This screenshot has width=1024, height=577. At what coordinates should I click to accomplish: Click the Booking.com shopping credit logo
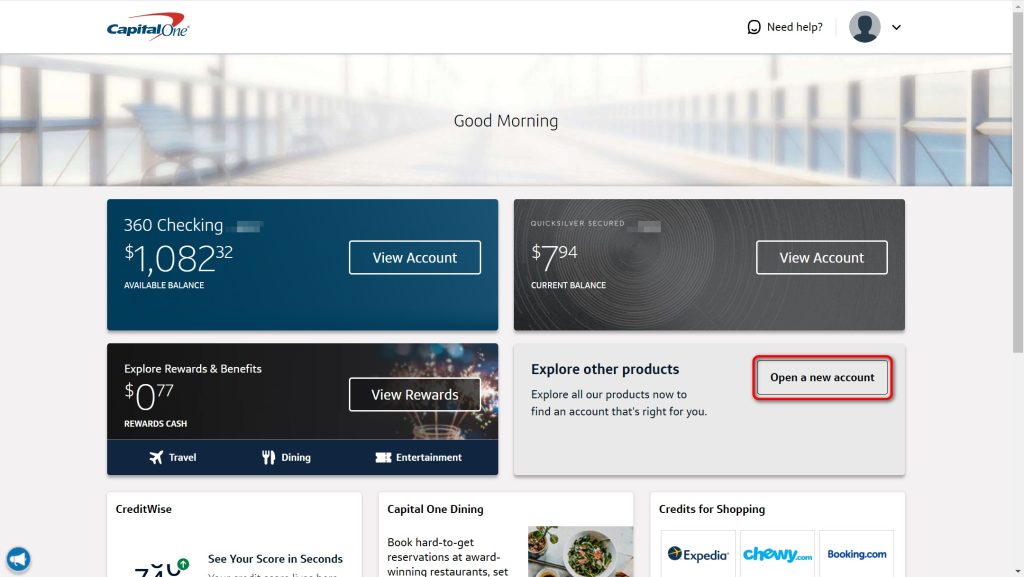(857, 554)
